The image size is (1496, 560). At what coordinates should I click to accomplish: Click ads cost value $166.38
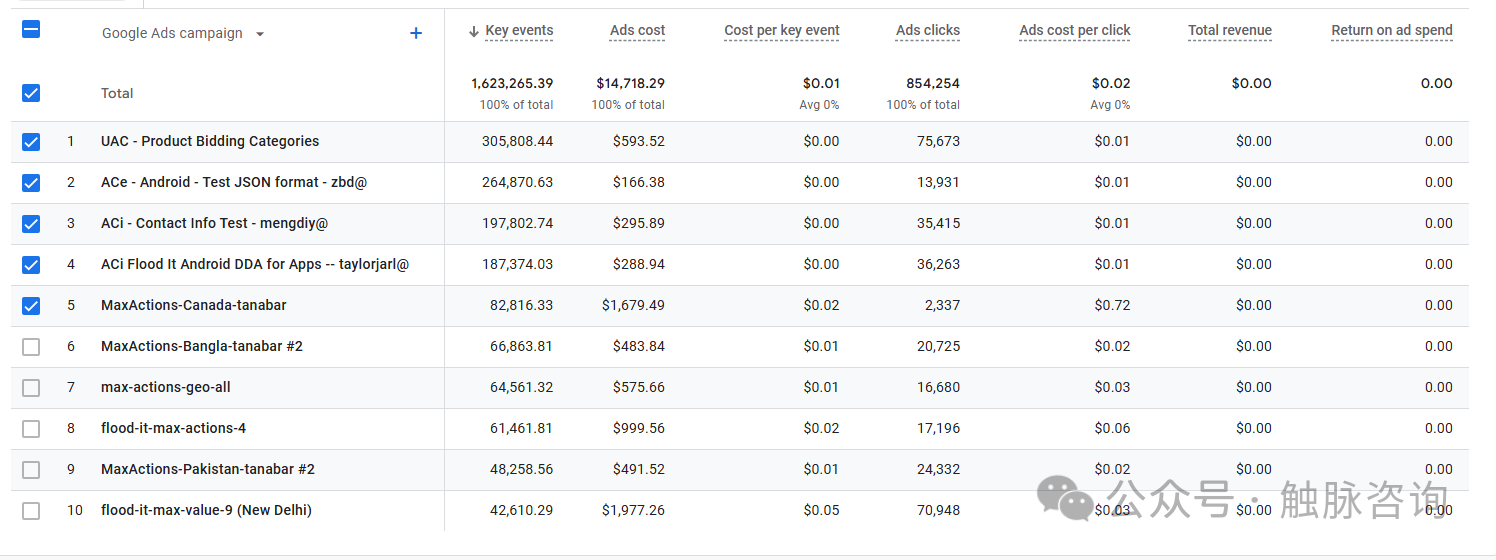(639, 182)
